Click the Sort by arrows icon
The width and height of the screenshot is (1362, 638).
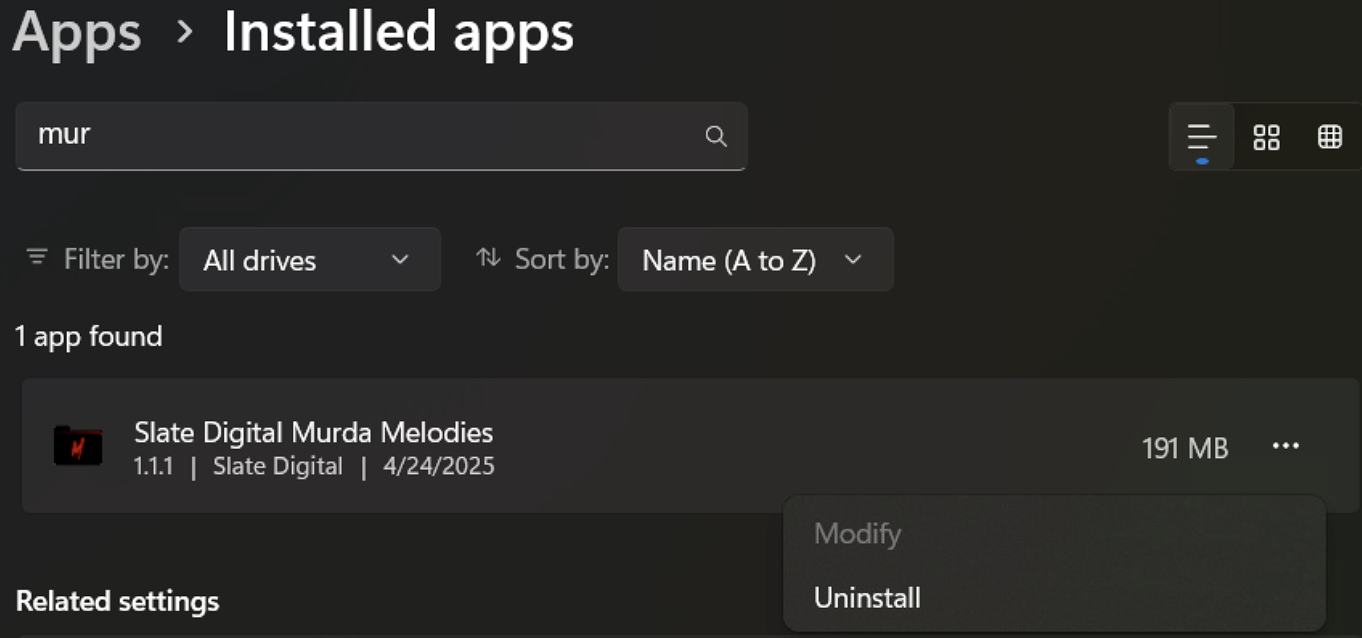click(x=488, y=258)
